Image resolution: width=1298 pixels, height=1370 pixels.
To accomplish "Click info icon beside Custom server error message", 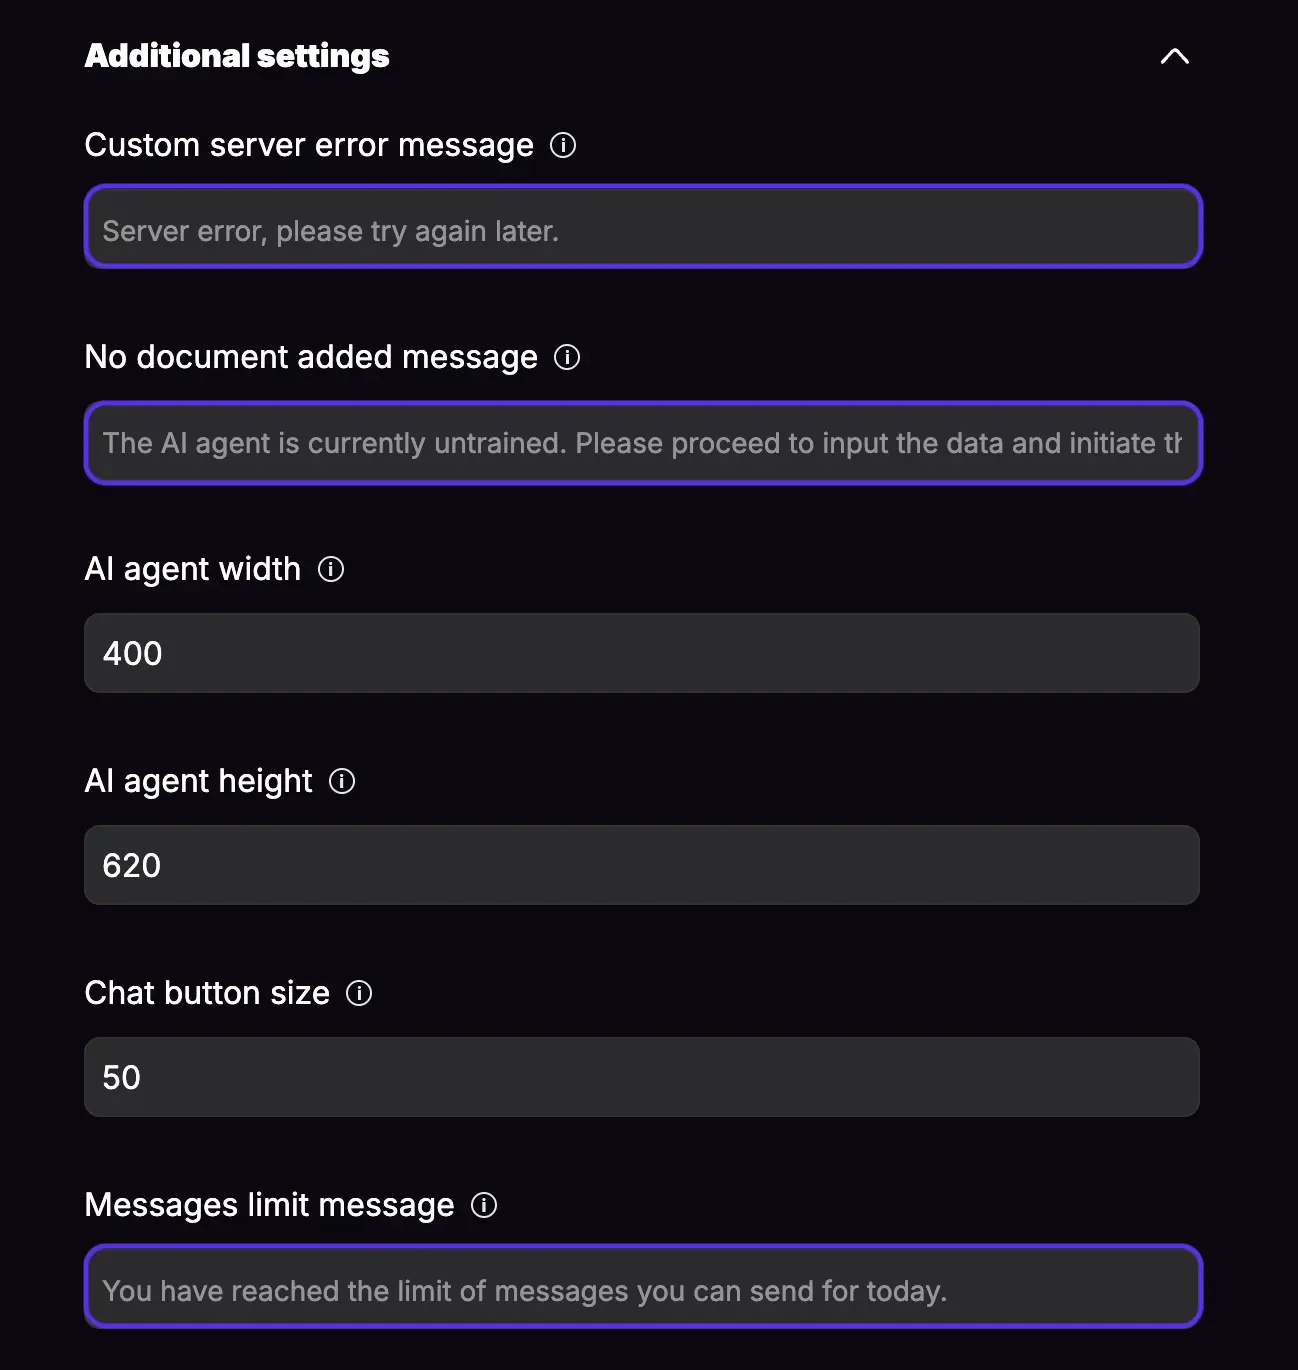I will tap(563, 145).
